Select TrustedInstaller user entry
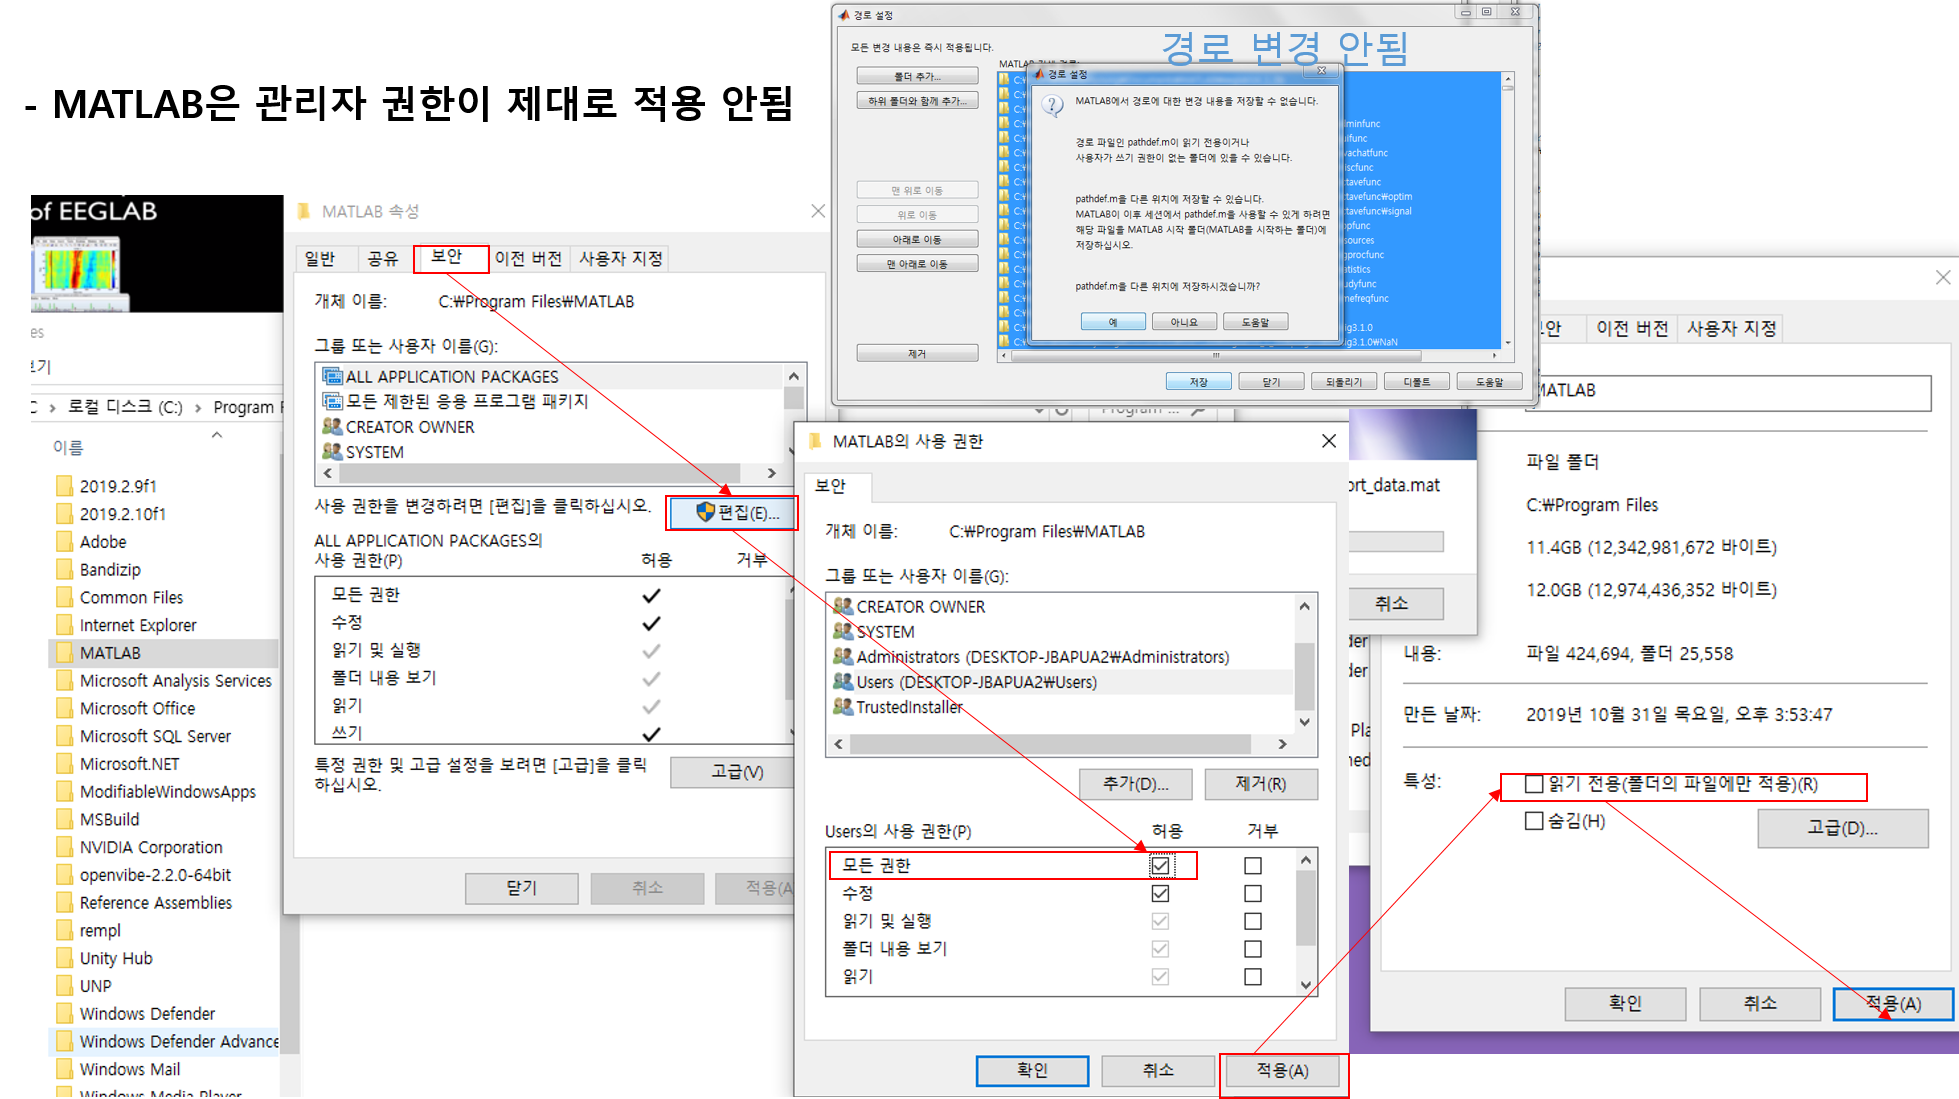Screen dimensions: 1959x1099 pyautogui.click(x=908, y=707)
